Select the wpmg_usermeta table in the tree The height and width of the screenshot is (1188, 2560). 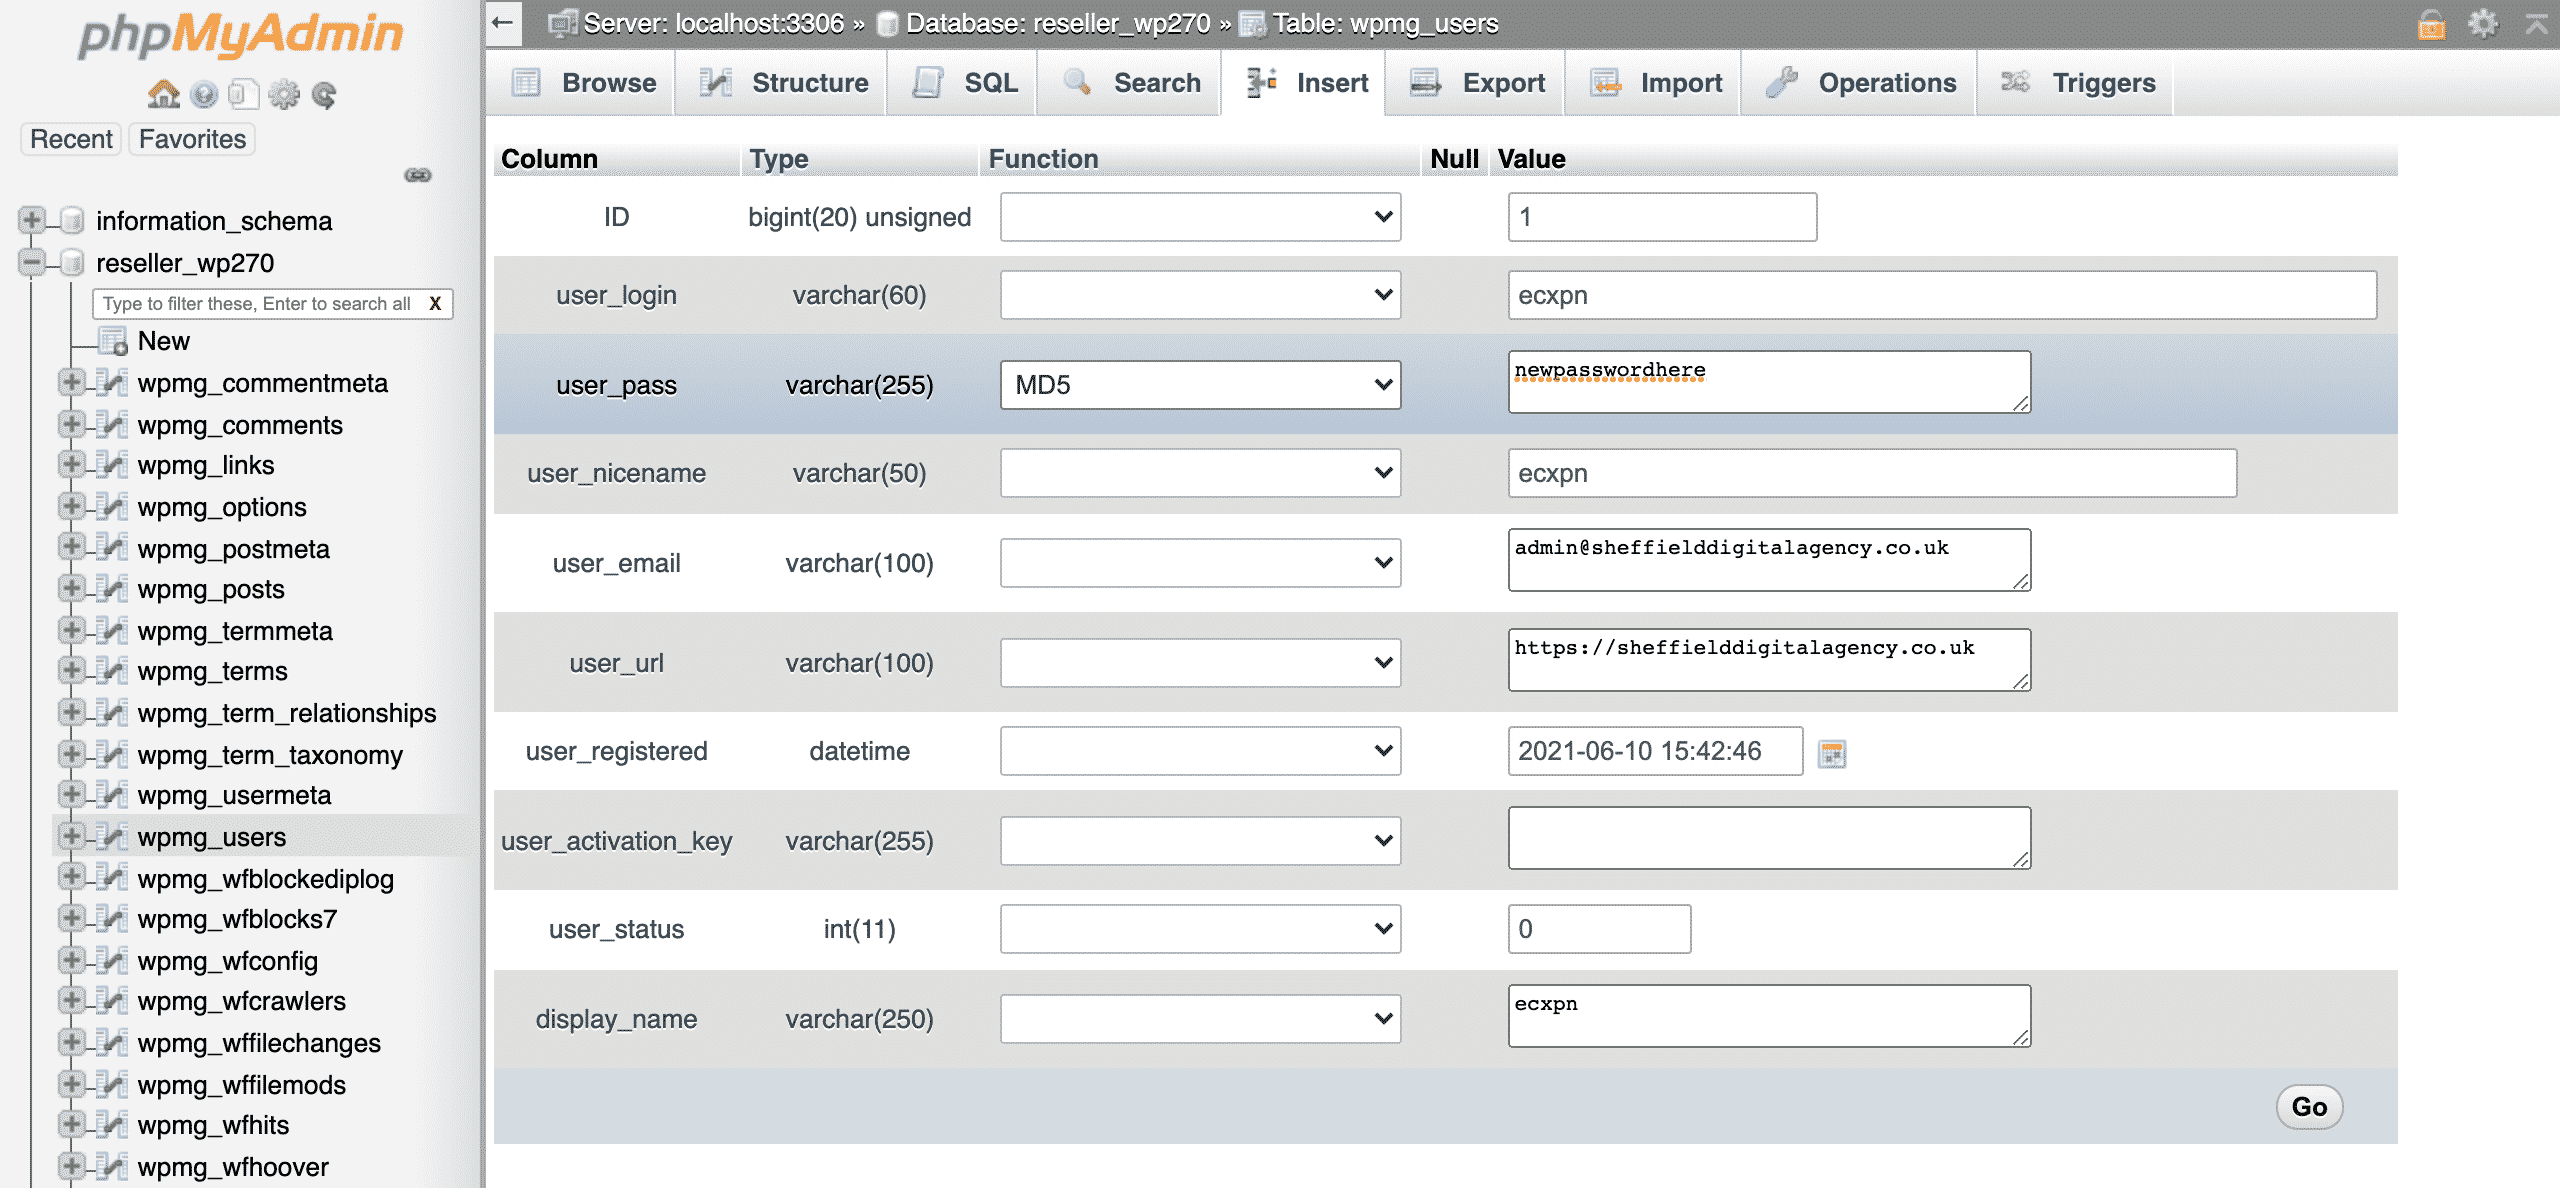(234, 795)
